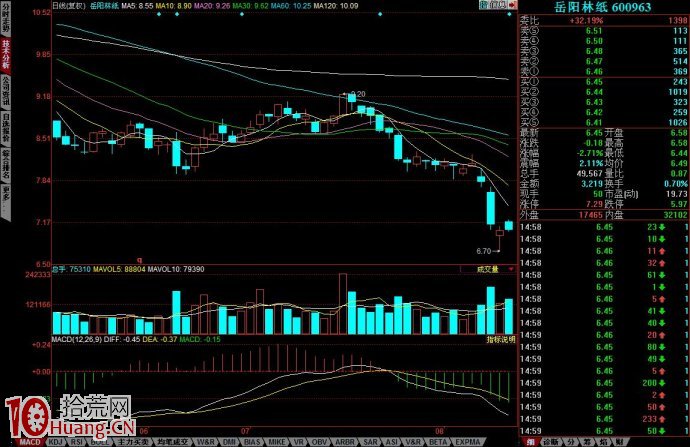This screenshot has width=690, height=447.
Task: Open the 均笔成交 indicator tab
Action: pyautogui.click(x=173, y=442)
